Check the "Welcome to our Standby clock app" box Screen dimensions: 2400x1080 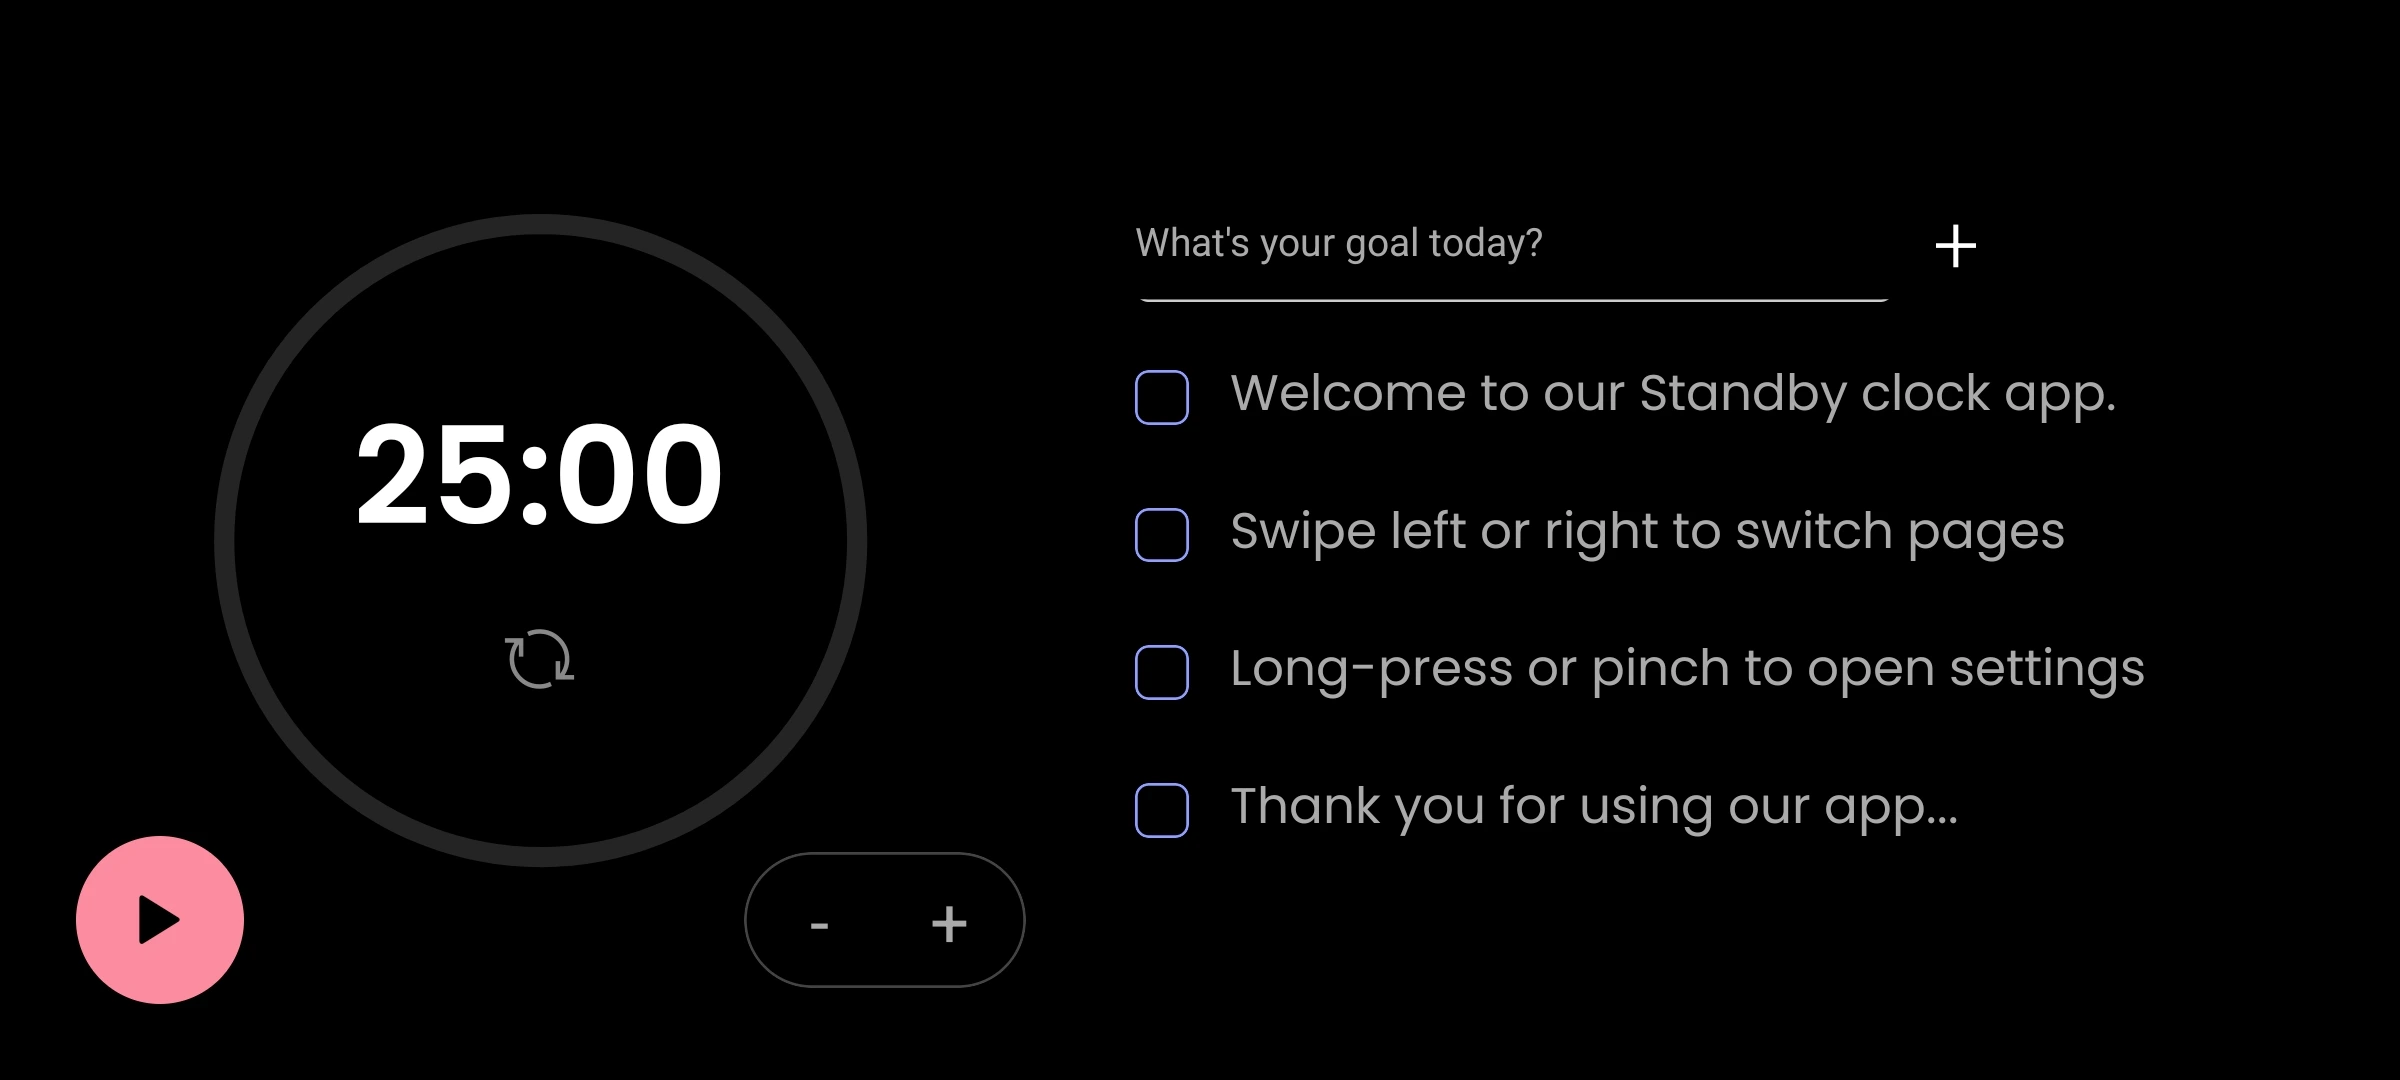coord(1162,397)
